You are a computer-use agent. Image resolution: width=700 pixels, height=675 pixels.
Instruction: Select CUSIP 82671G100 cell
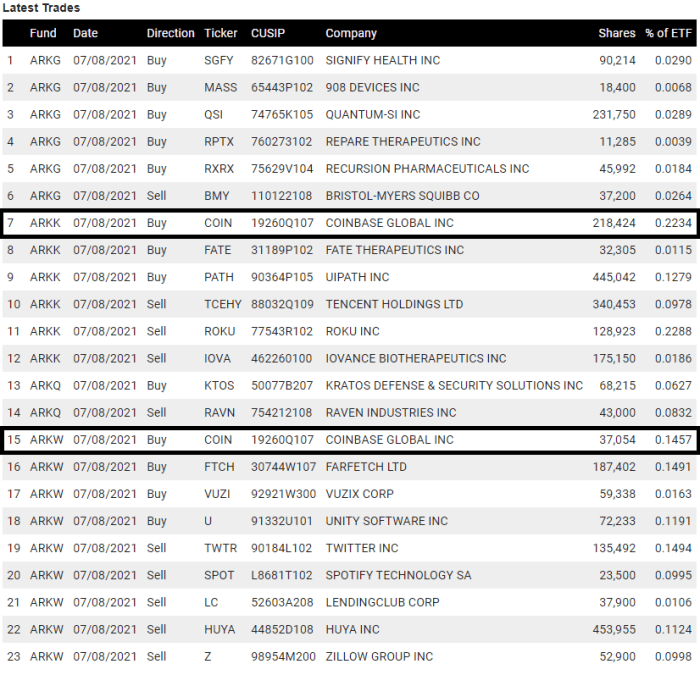(x=282, y=60)
